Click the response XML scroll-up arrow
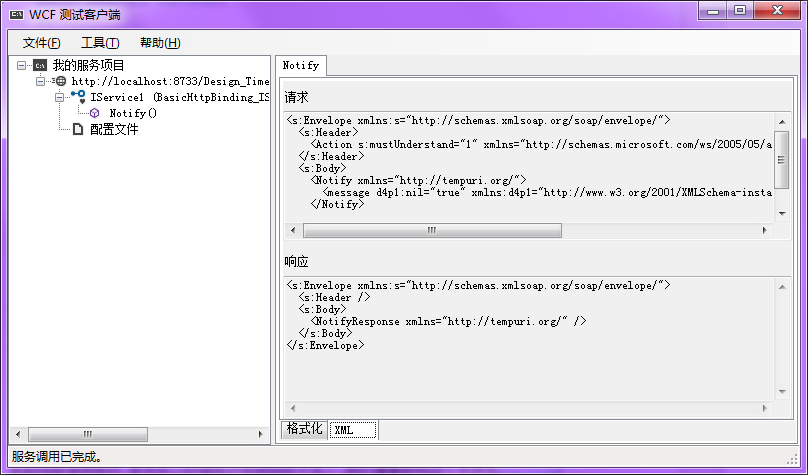This screenshot has height=475, width=808. point(782,287)
